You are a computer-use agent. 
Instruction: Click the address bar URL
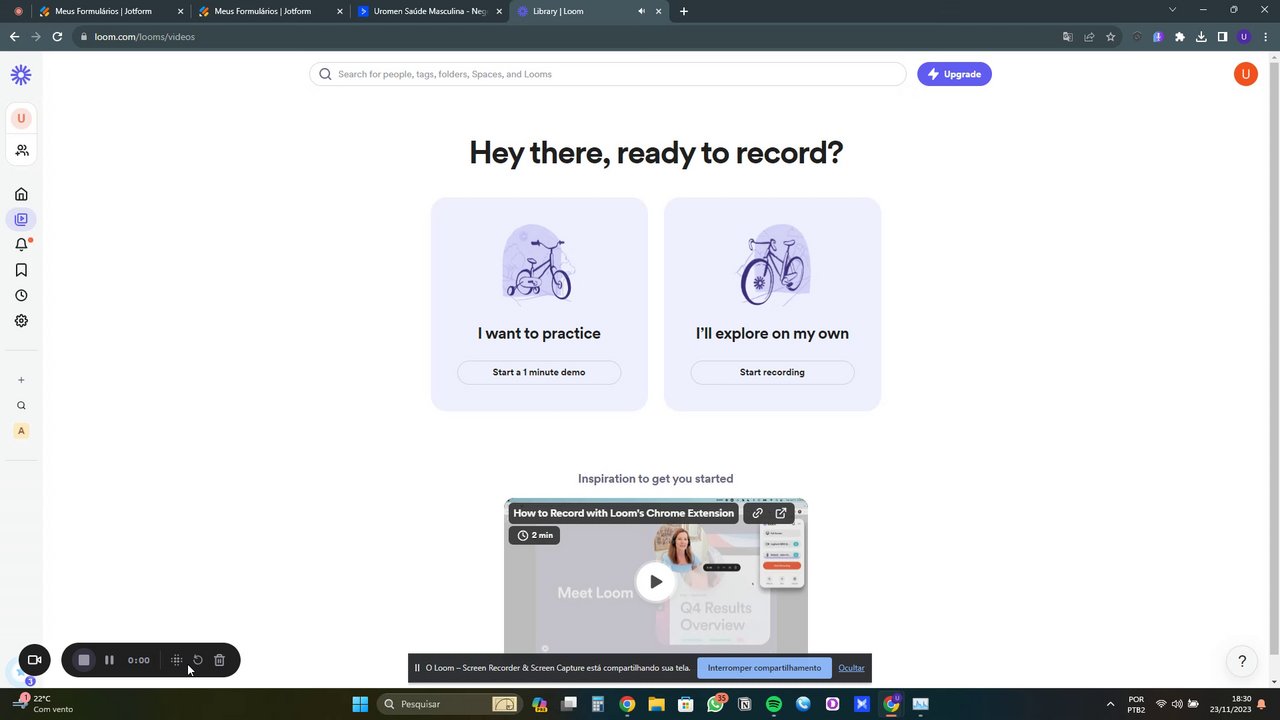pyautogui.click(x=145, y=37)
